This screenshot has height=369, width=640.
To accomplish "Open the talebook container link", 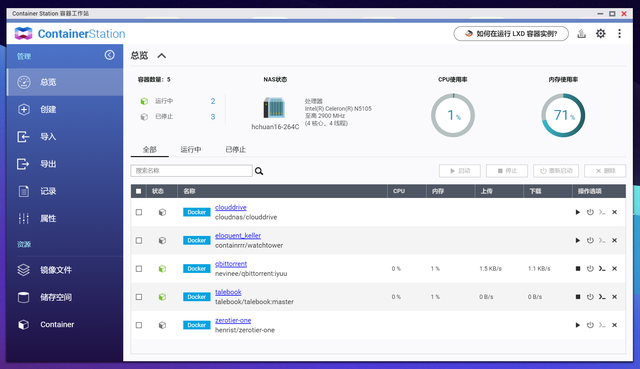I will (x=228, y=292).
